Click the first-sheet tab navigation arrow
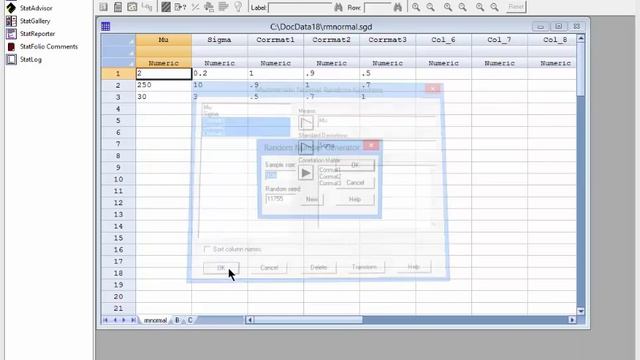 coord(106,320)
